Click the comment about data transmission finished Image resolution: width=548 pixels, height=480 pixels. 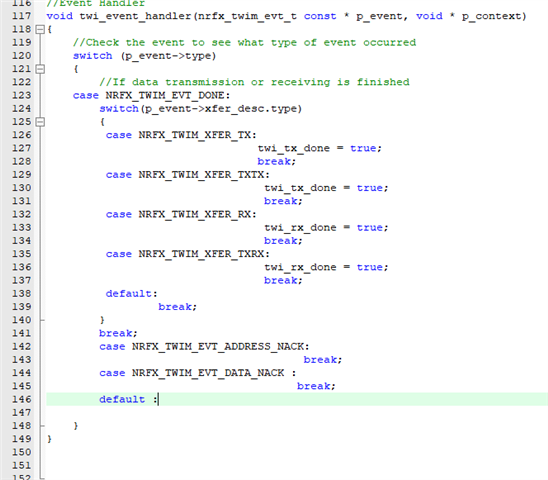[x=254, y=82]
